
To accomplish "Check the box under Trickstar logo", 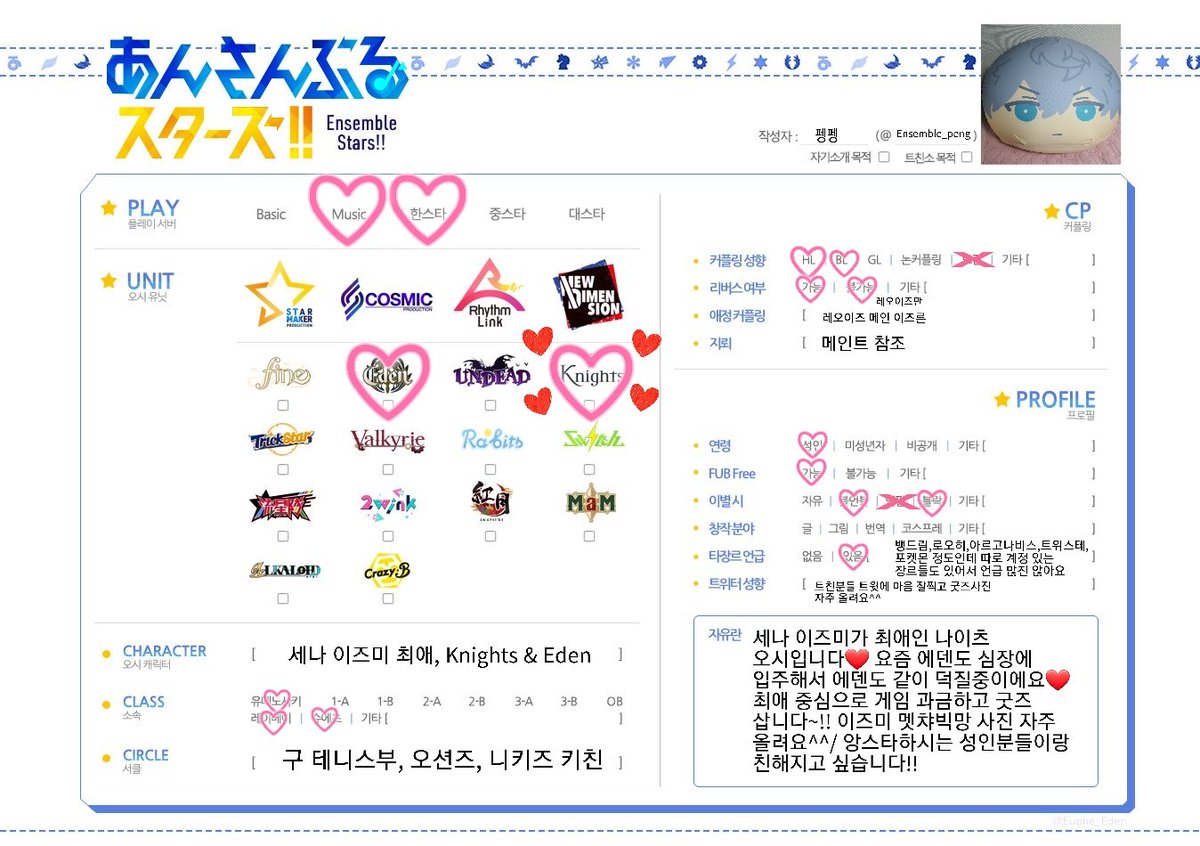I will pyautogui.click(x=283, y=469).
